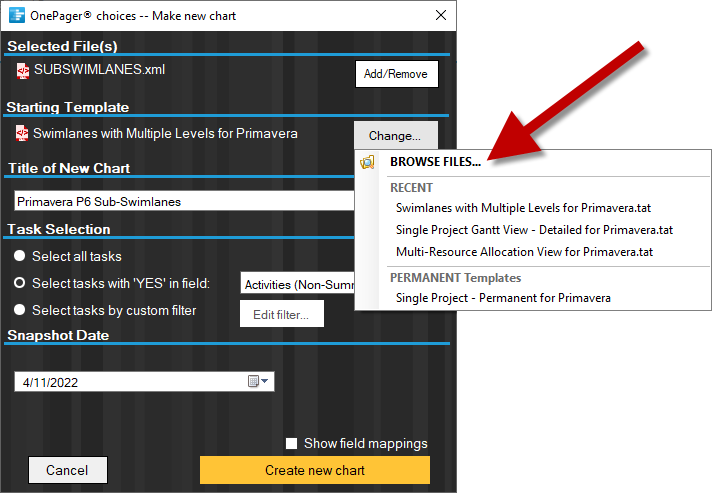The height and width of the screenshot is (493, 712).
Task: Click BROWSE FILES... menu entry
Action: tap(435, 162)
